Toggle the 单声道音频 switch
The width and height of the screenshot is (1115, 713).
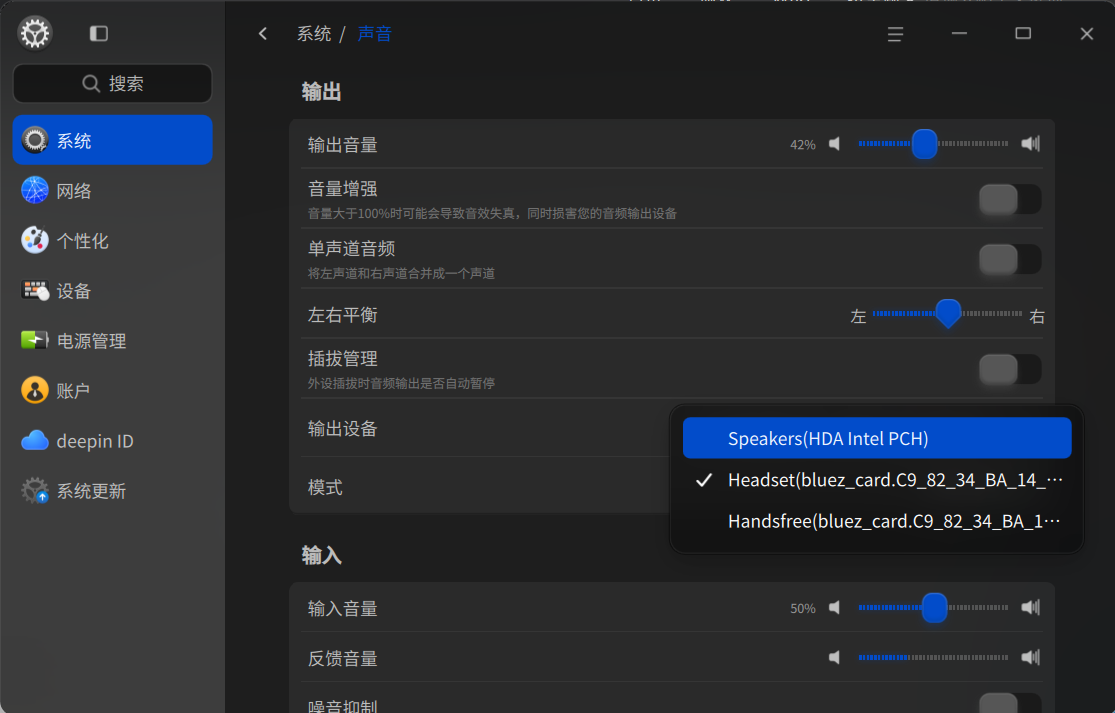[x=1010, y=259]
